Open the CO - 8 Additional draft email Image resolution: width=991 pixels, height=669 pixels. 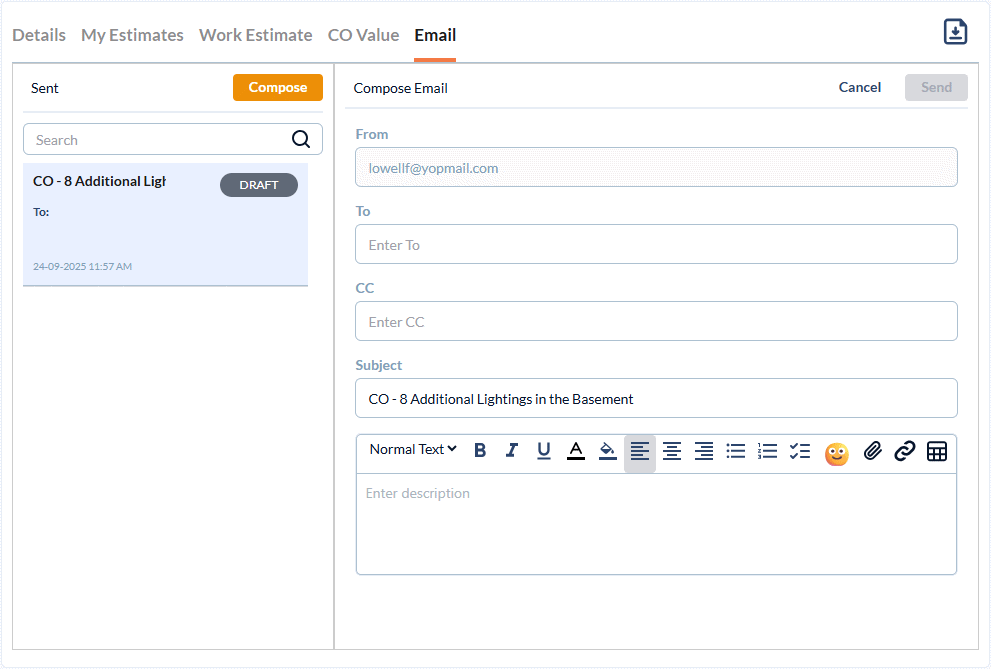166,224
